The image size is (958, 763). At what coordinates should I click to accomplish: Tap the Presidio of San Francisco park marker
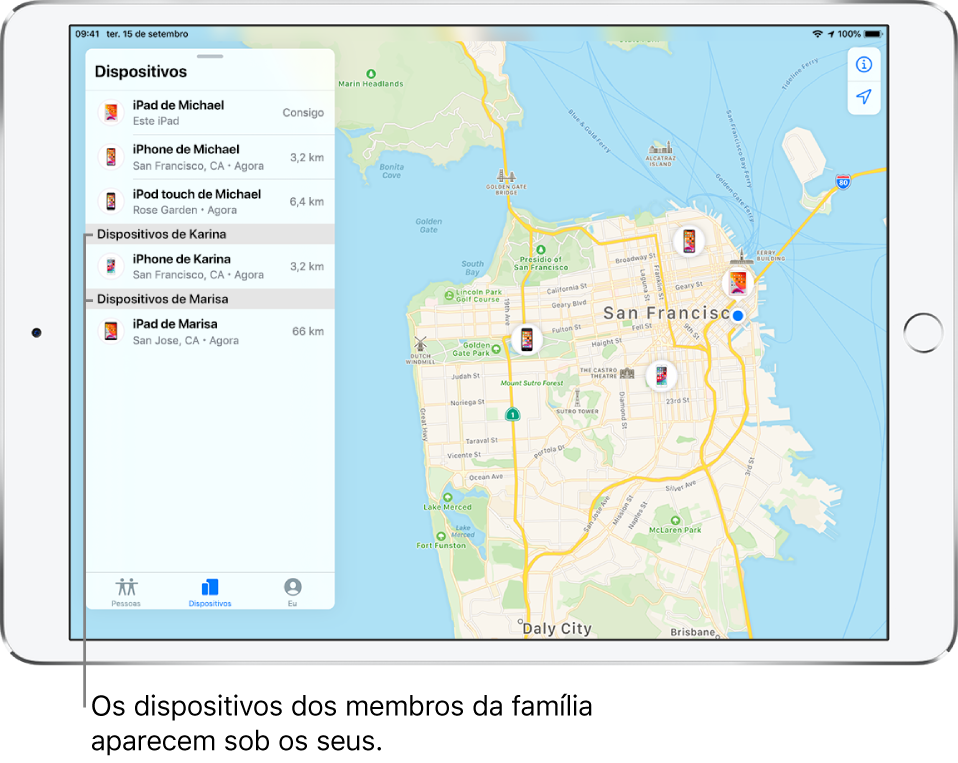(541, 250)
